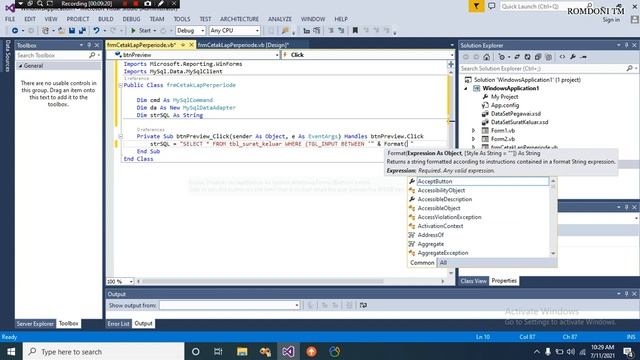Toggle auto-hide pin on Output panel

pos(627,294)
